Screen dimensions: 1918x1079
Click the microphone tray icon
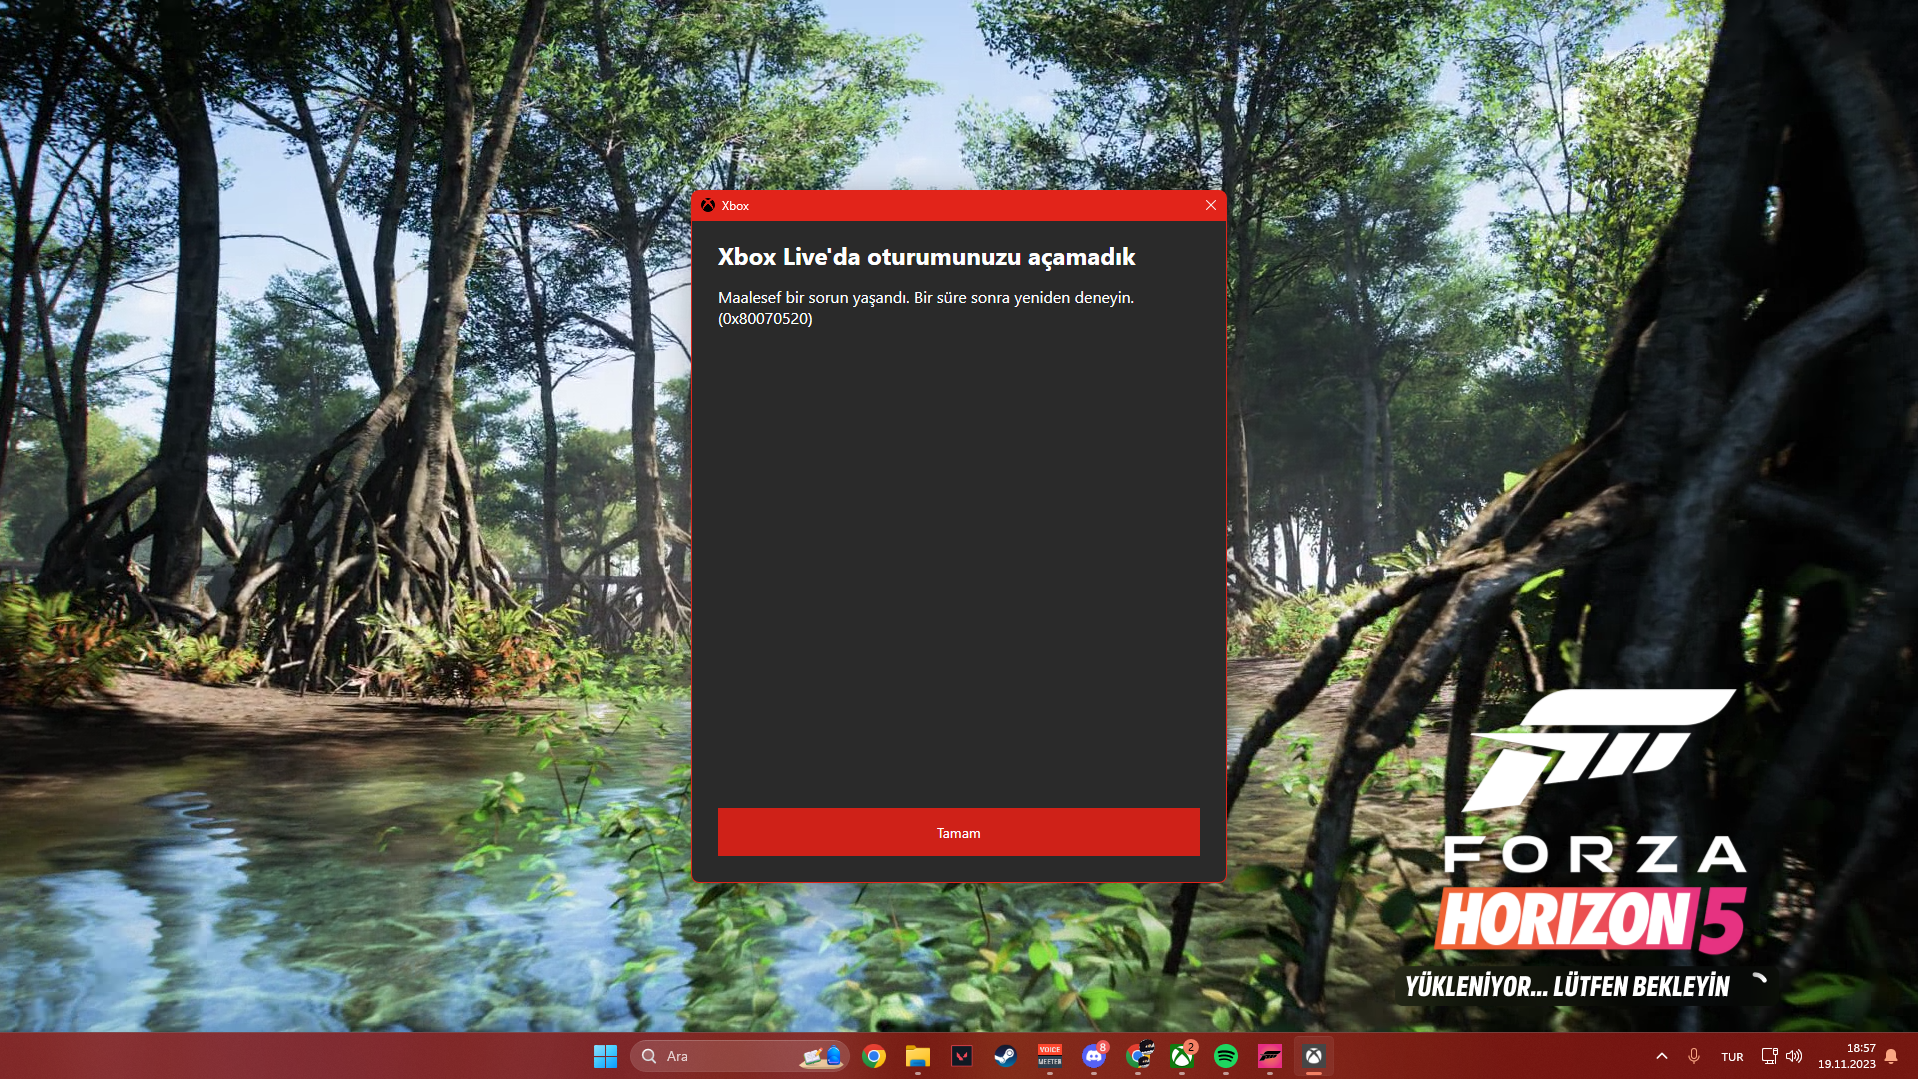(1694, 1056)
